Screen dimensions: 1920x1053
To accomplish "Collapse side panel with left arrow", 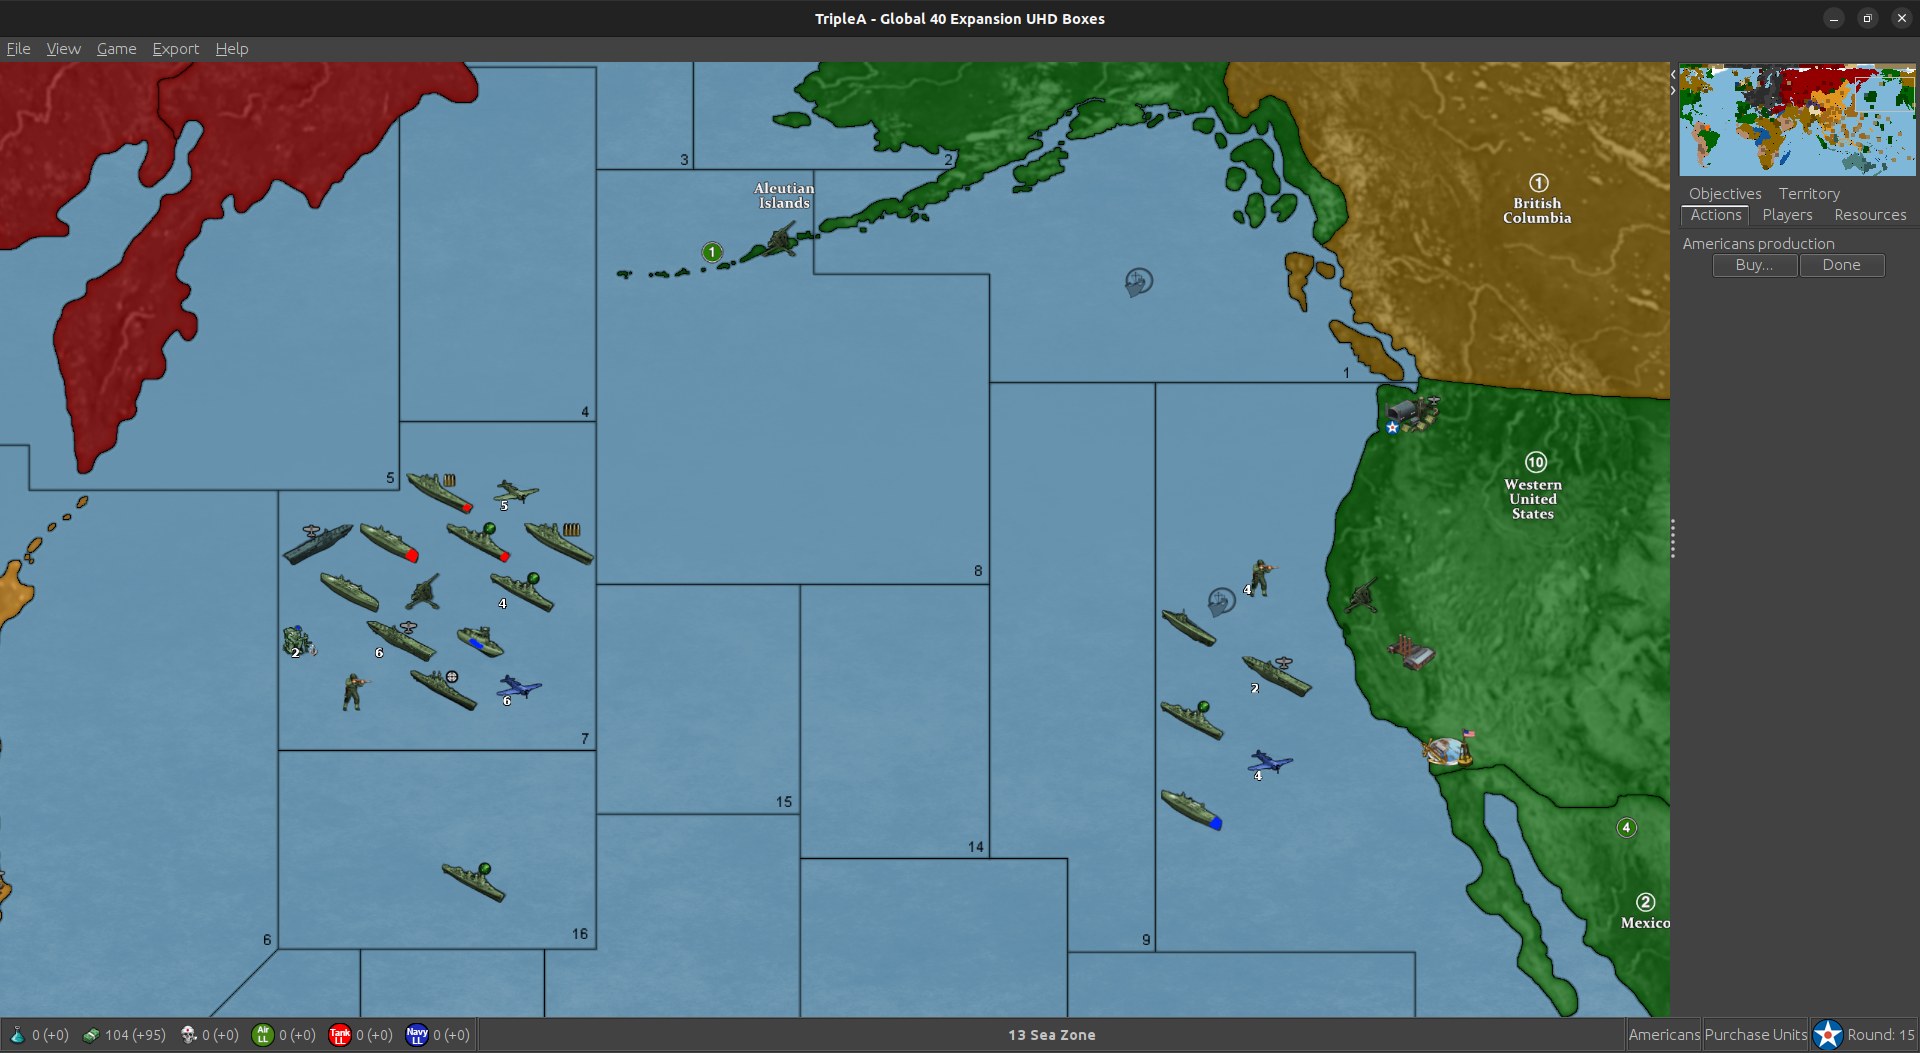I will click(1673, 75).
